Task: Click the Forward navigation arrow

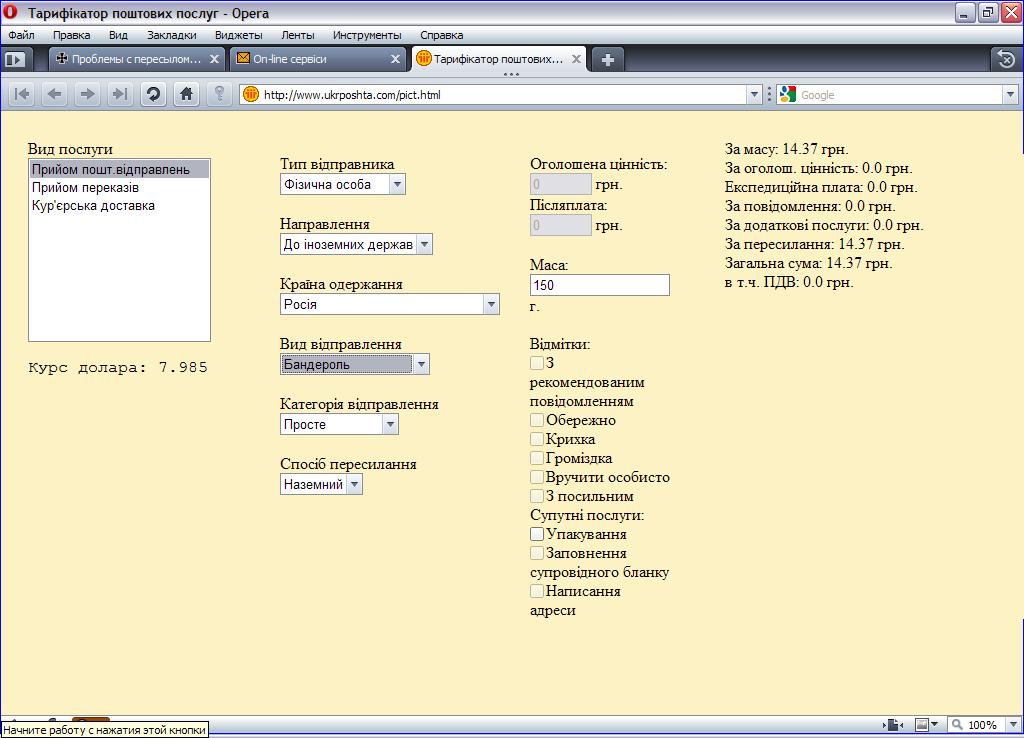Action: [87, 94]
